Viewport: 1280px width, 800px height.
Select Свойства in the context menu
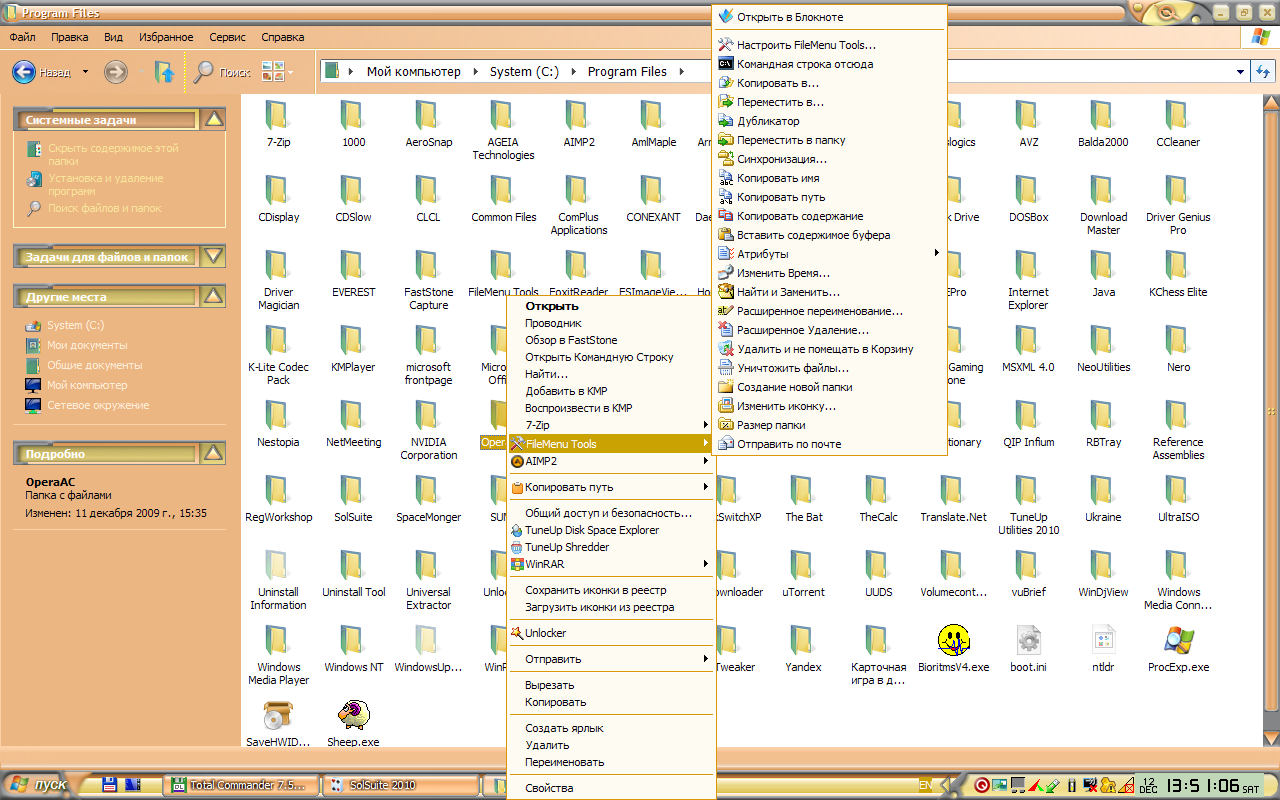[549, 788]
